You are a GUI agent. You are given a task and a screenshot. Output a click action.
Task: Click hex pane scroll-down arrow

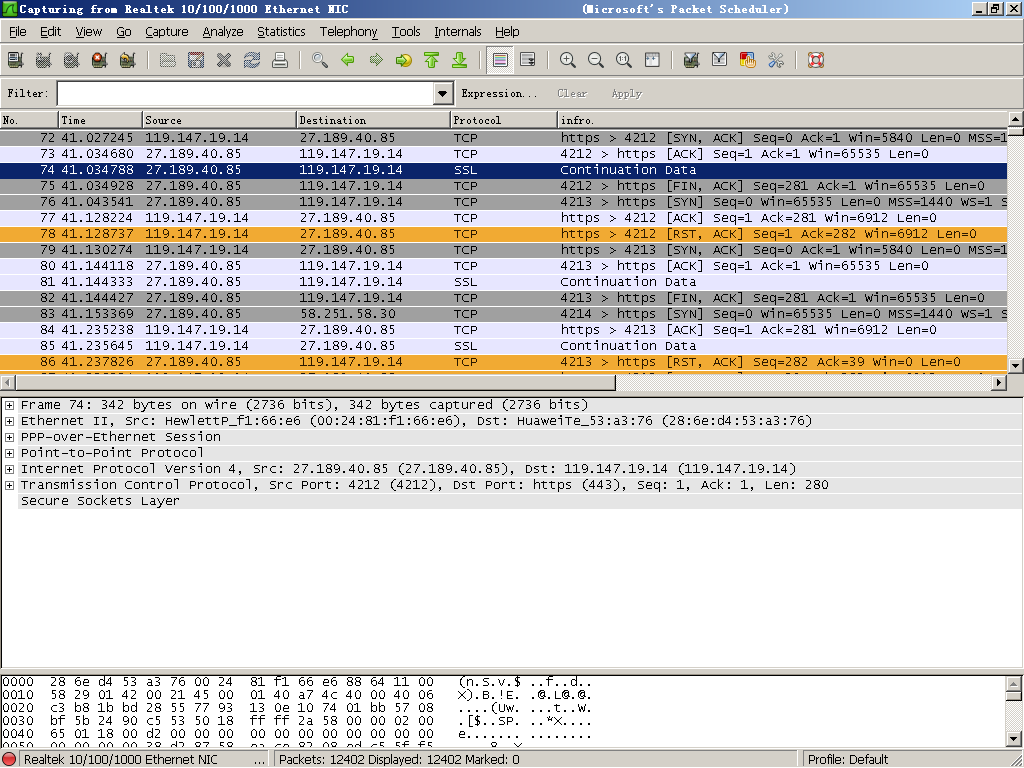[1014, 739]
